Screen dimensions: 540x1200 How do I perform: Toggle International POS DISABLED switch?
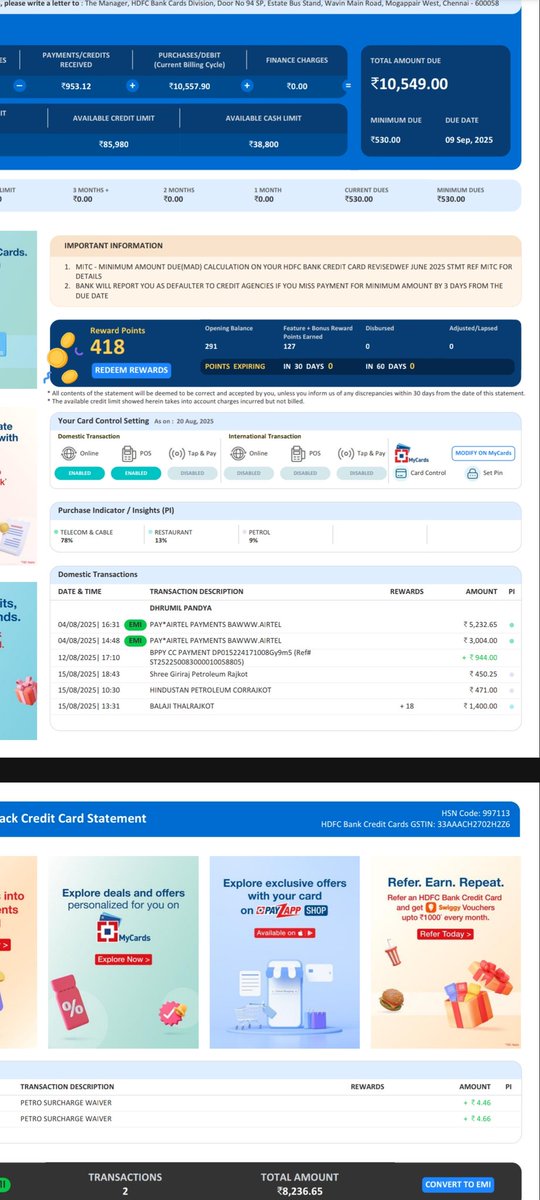pos(305,474)
